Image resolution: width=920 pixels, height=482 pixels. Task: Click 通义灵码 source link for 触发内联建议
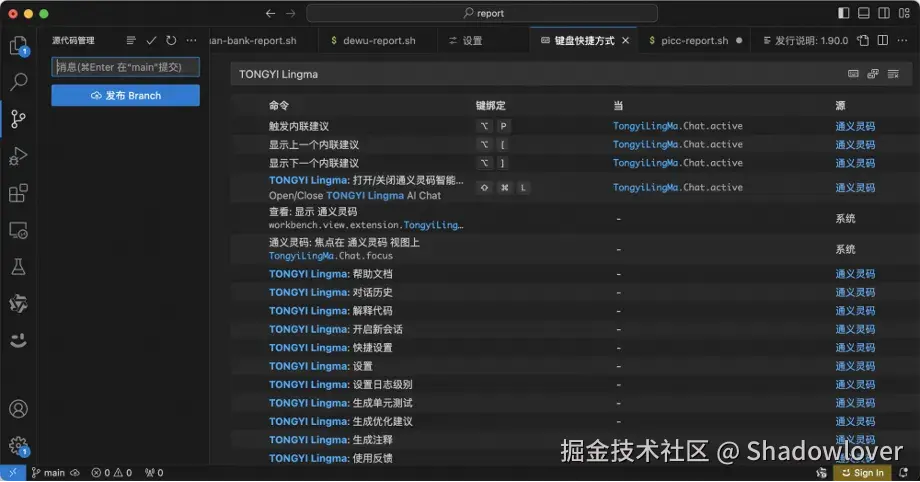[855, 126]
